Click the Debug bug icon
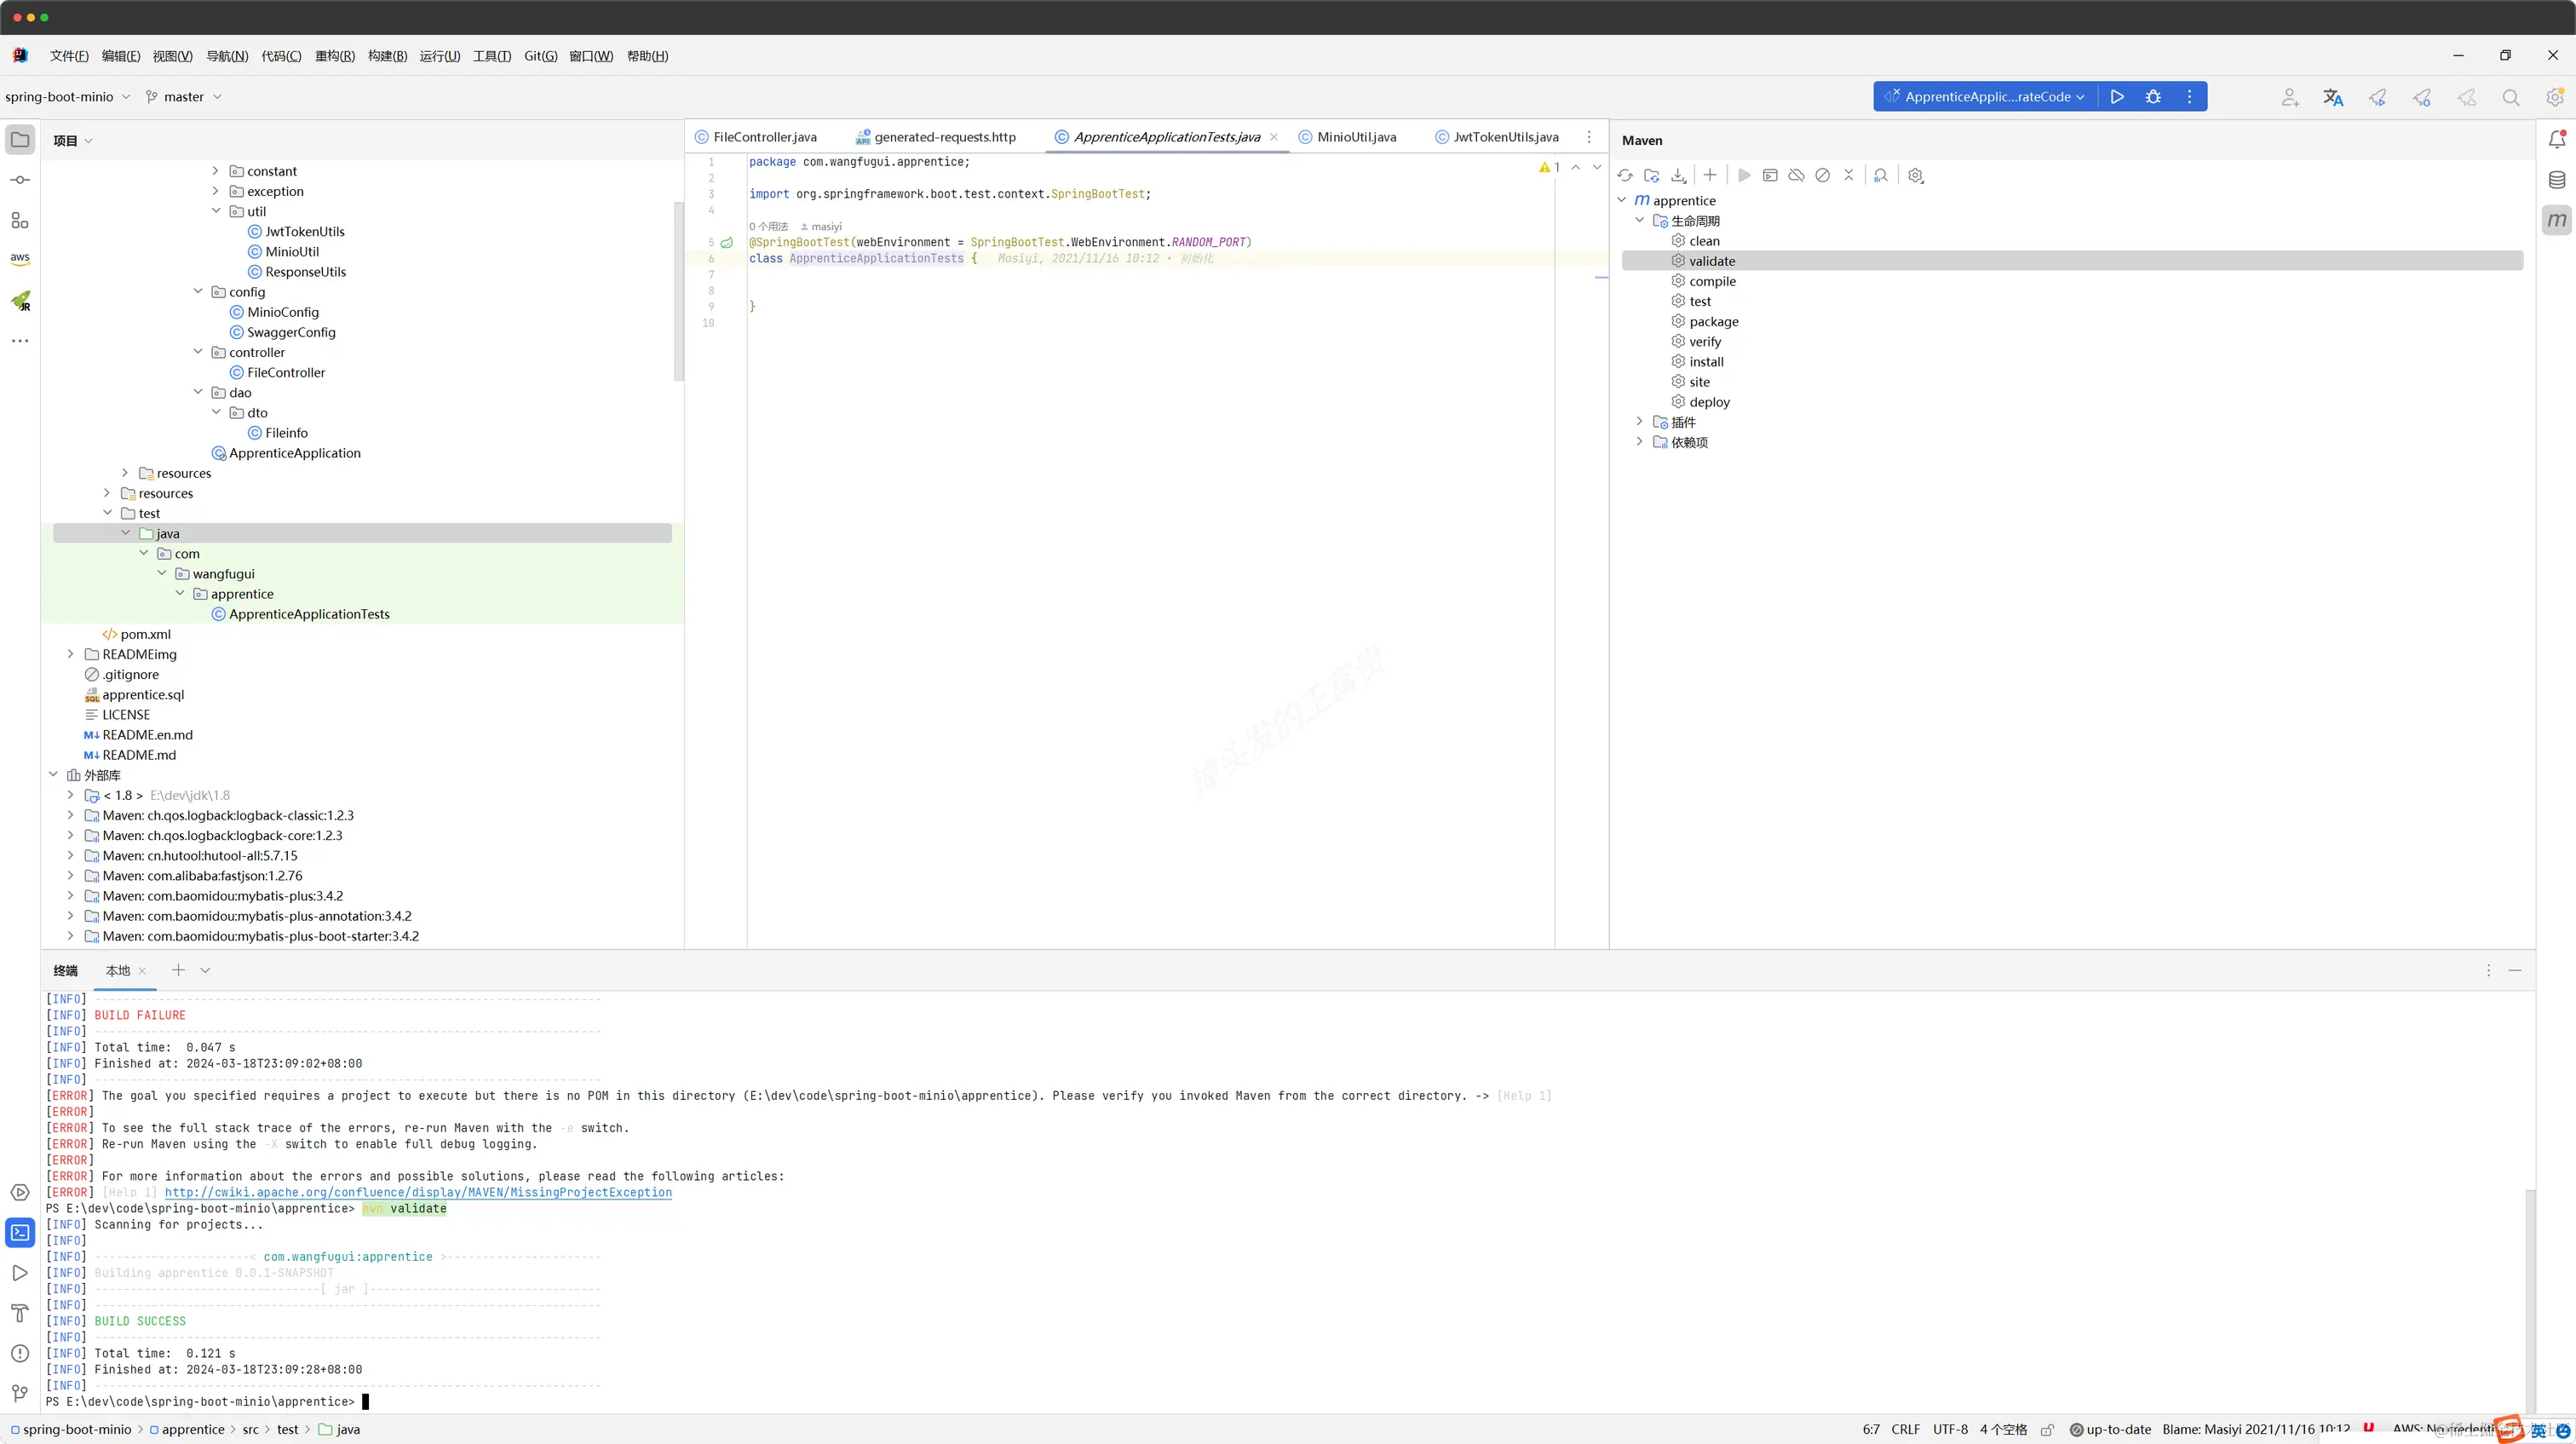The image size is (2576, 1444). coord(2153,97)
